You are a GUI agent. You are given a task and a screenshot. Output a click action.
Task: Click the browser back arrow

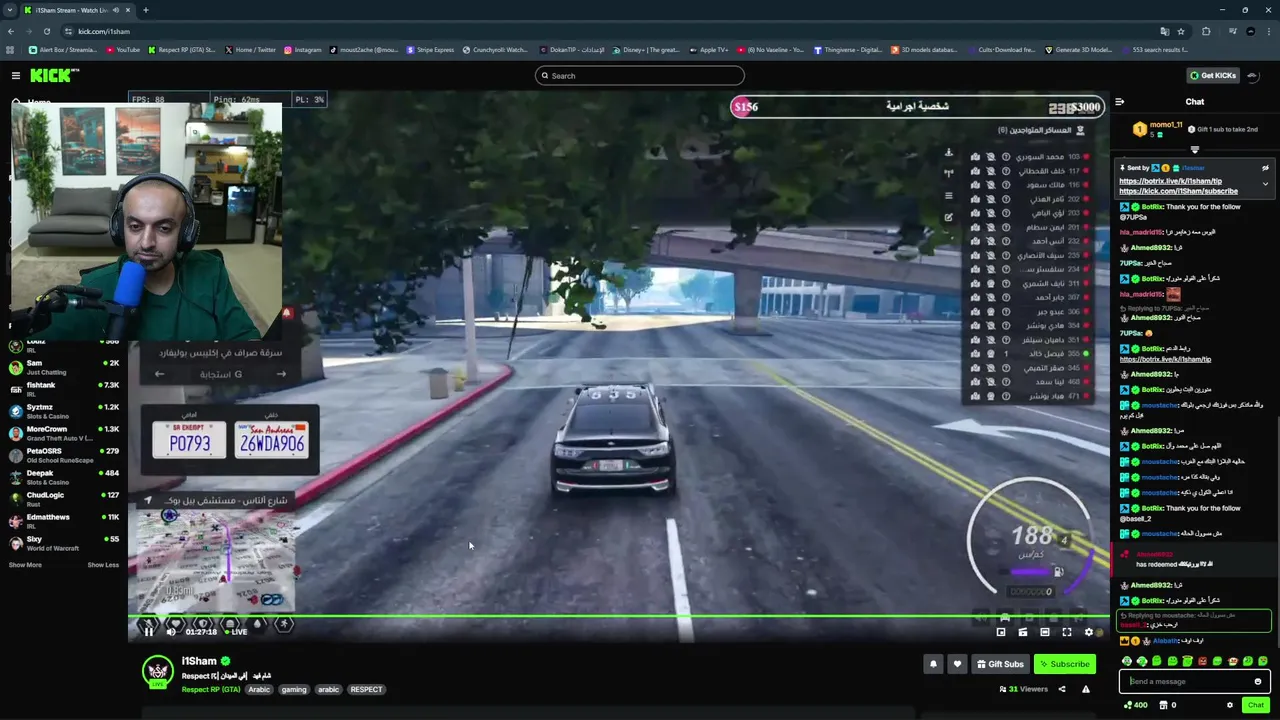point(11,31)
